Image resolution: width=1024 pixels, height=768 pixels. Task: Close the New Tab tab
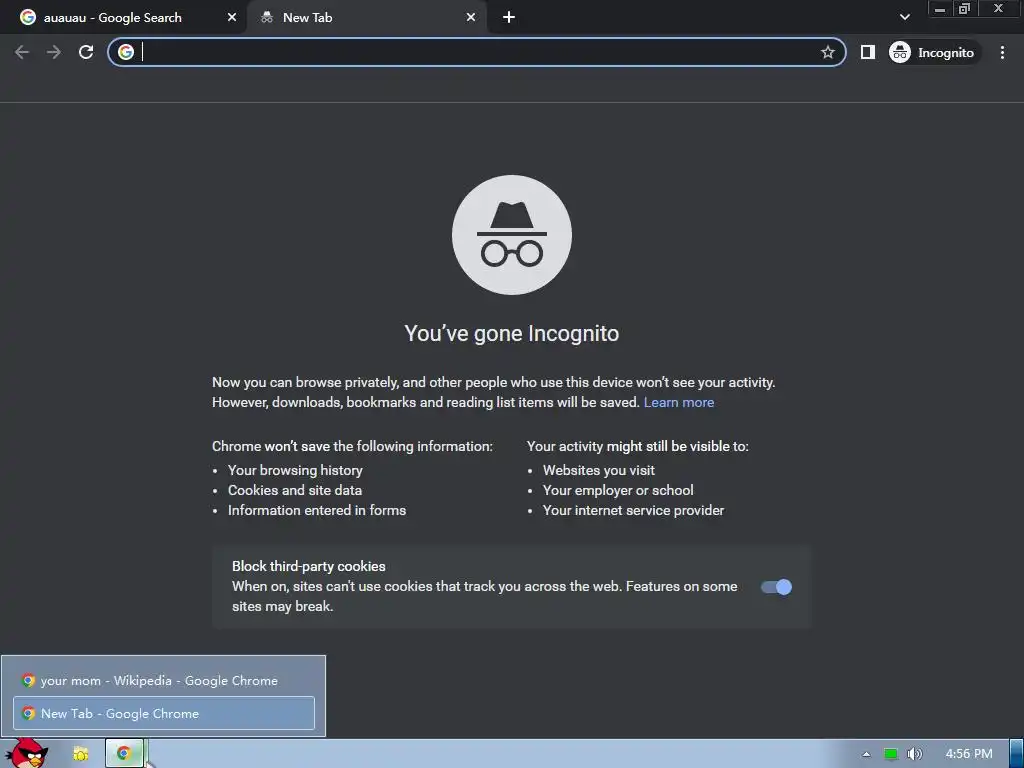point(471,18)
